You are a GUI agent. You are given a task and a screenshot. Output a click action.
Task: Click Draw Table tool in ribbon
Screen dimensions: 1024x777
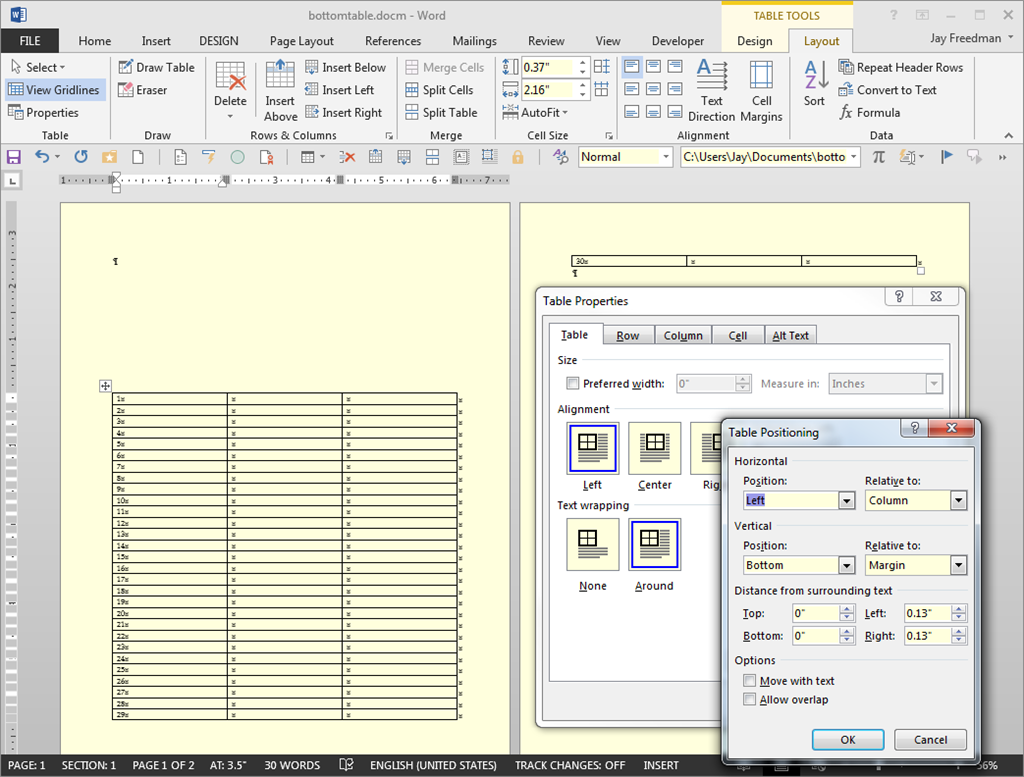point(157,67)
